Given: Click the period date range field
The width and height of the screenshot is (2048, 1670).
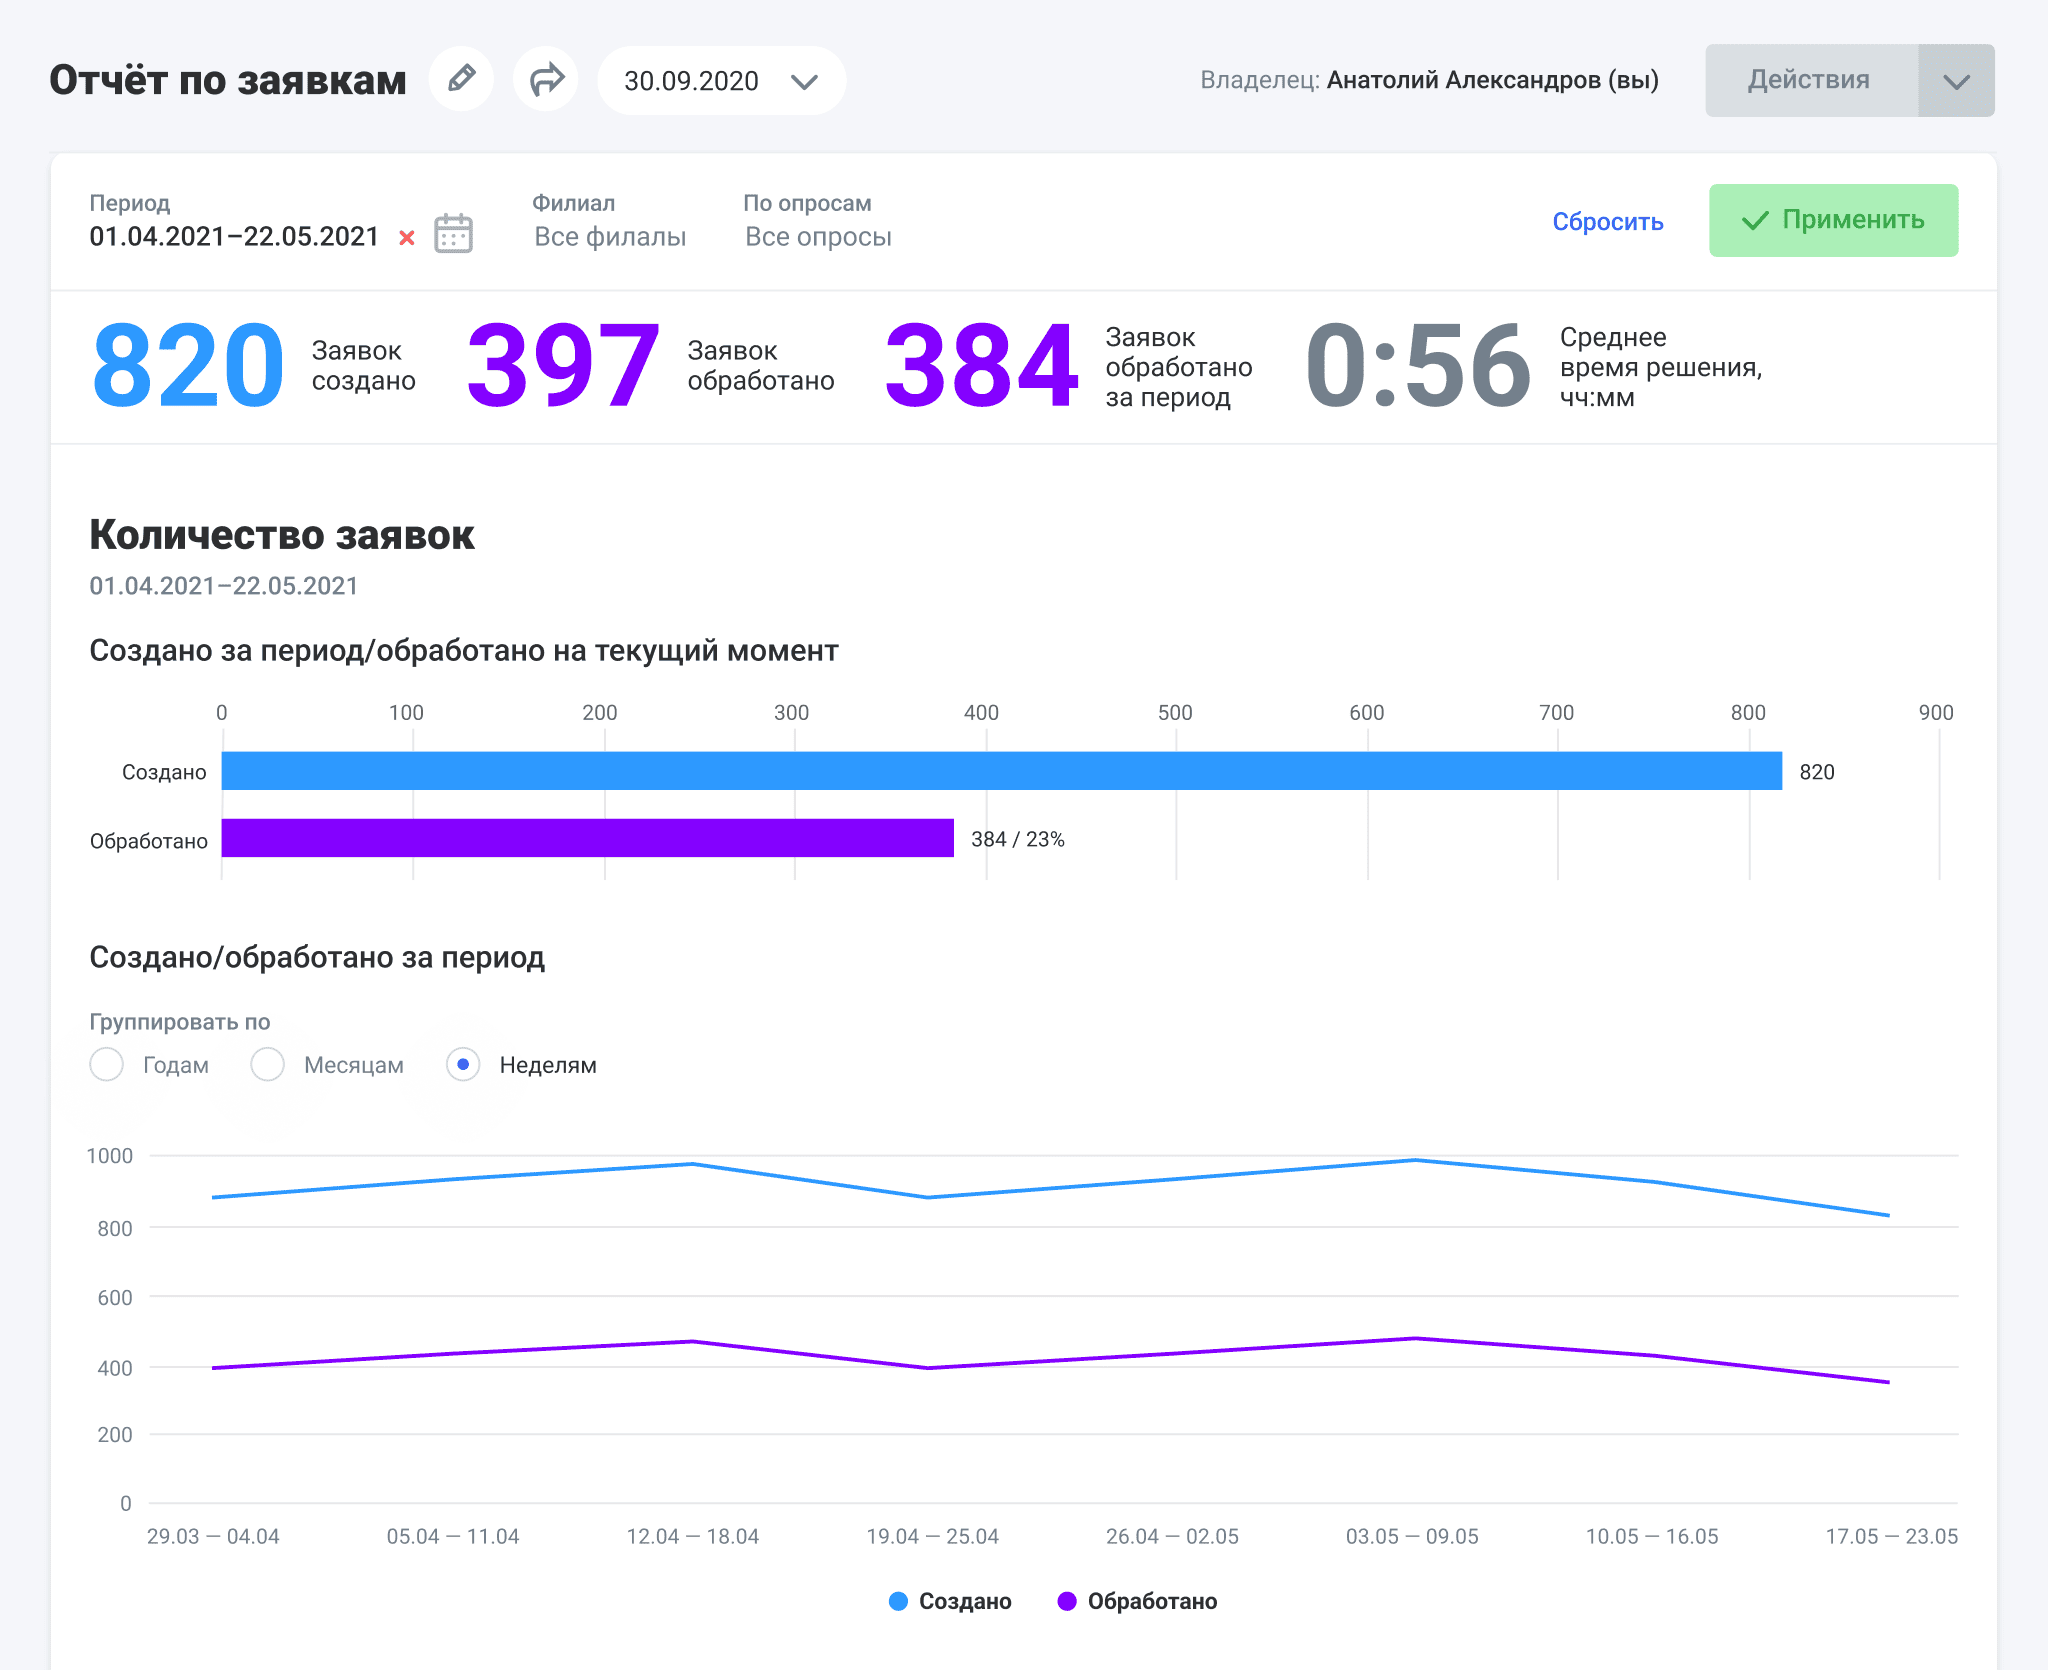Looking at the screenshot, I should [234, 237].
